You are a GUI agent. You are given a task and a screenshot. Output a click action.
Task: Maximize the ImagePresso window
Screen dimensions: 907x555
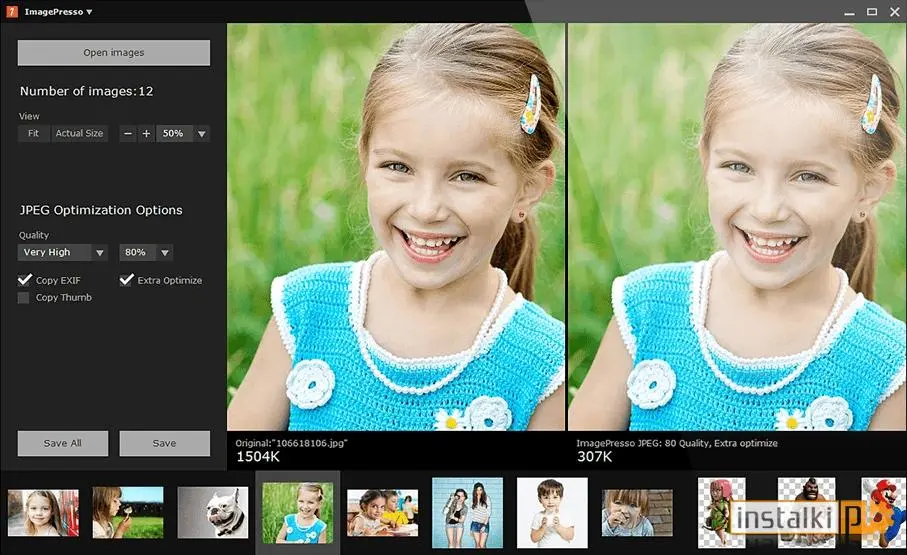tap(872, 12)
